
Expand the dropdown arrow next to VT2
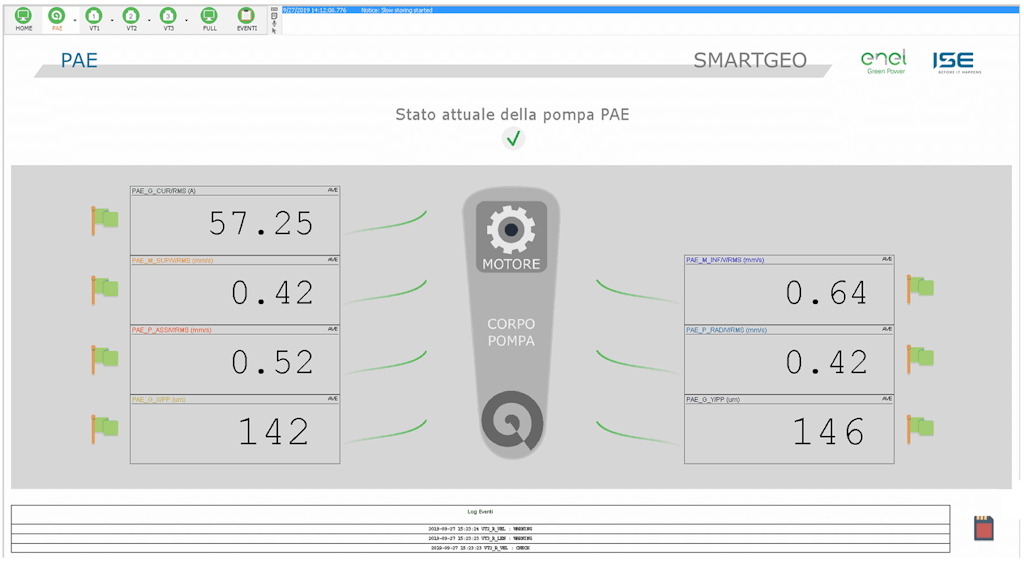point(150,20)
